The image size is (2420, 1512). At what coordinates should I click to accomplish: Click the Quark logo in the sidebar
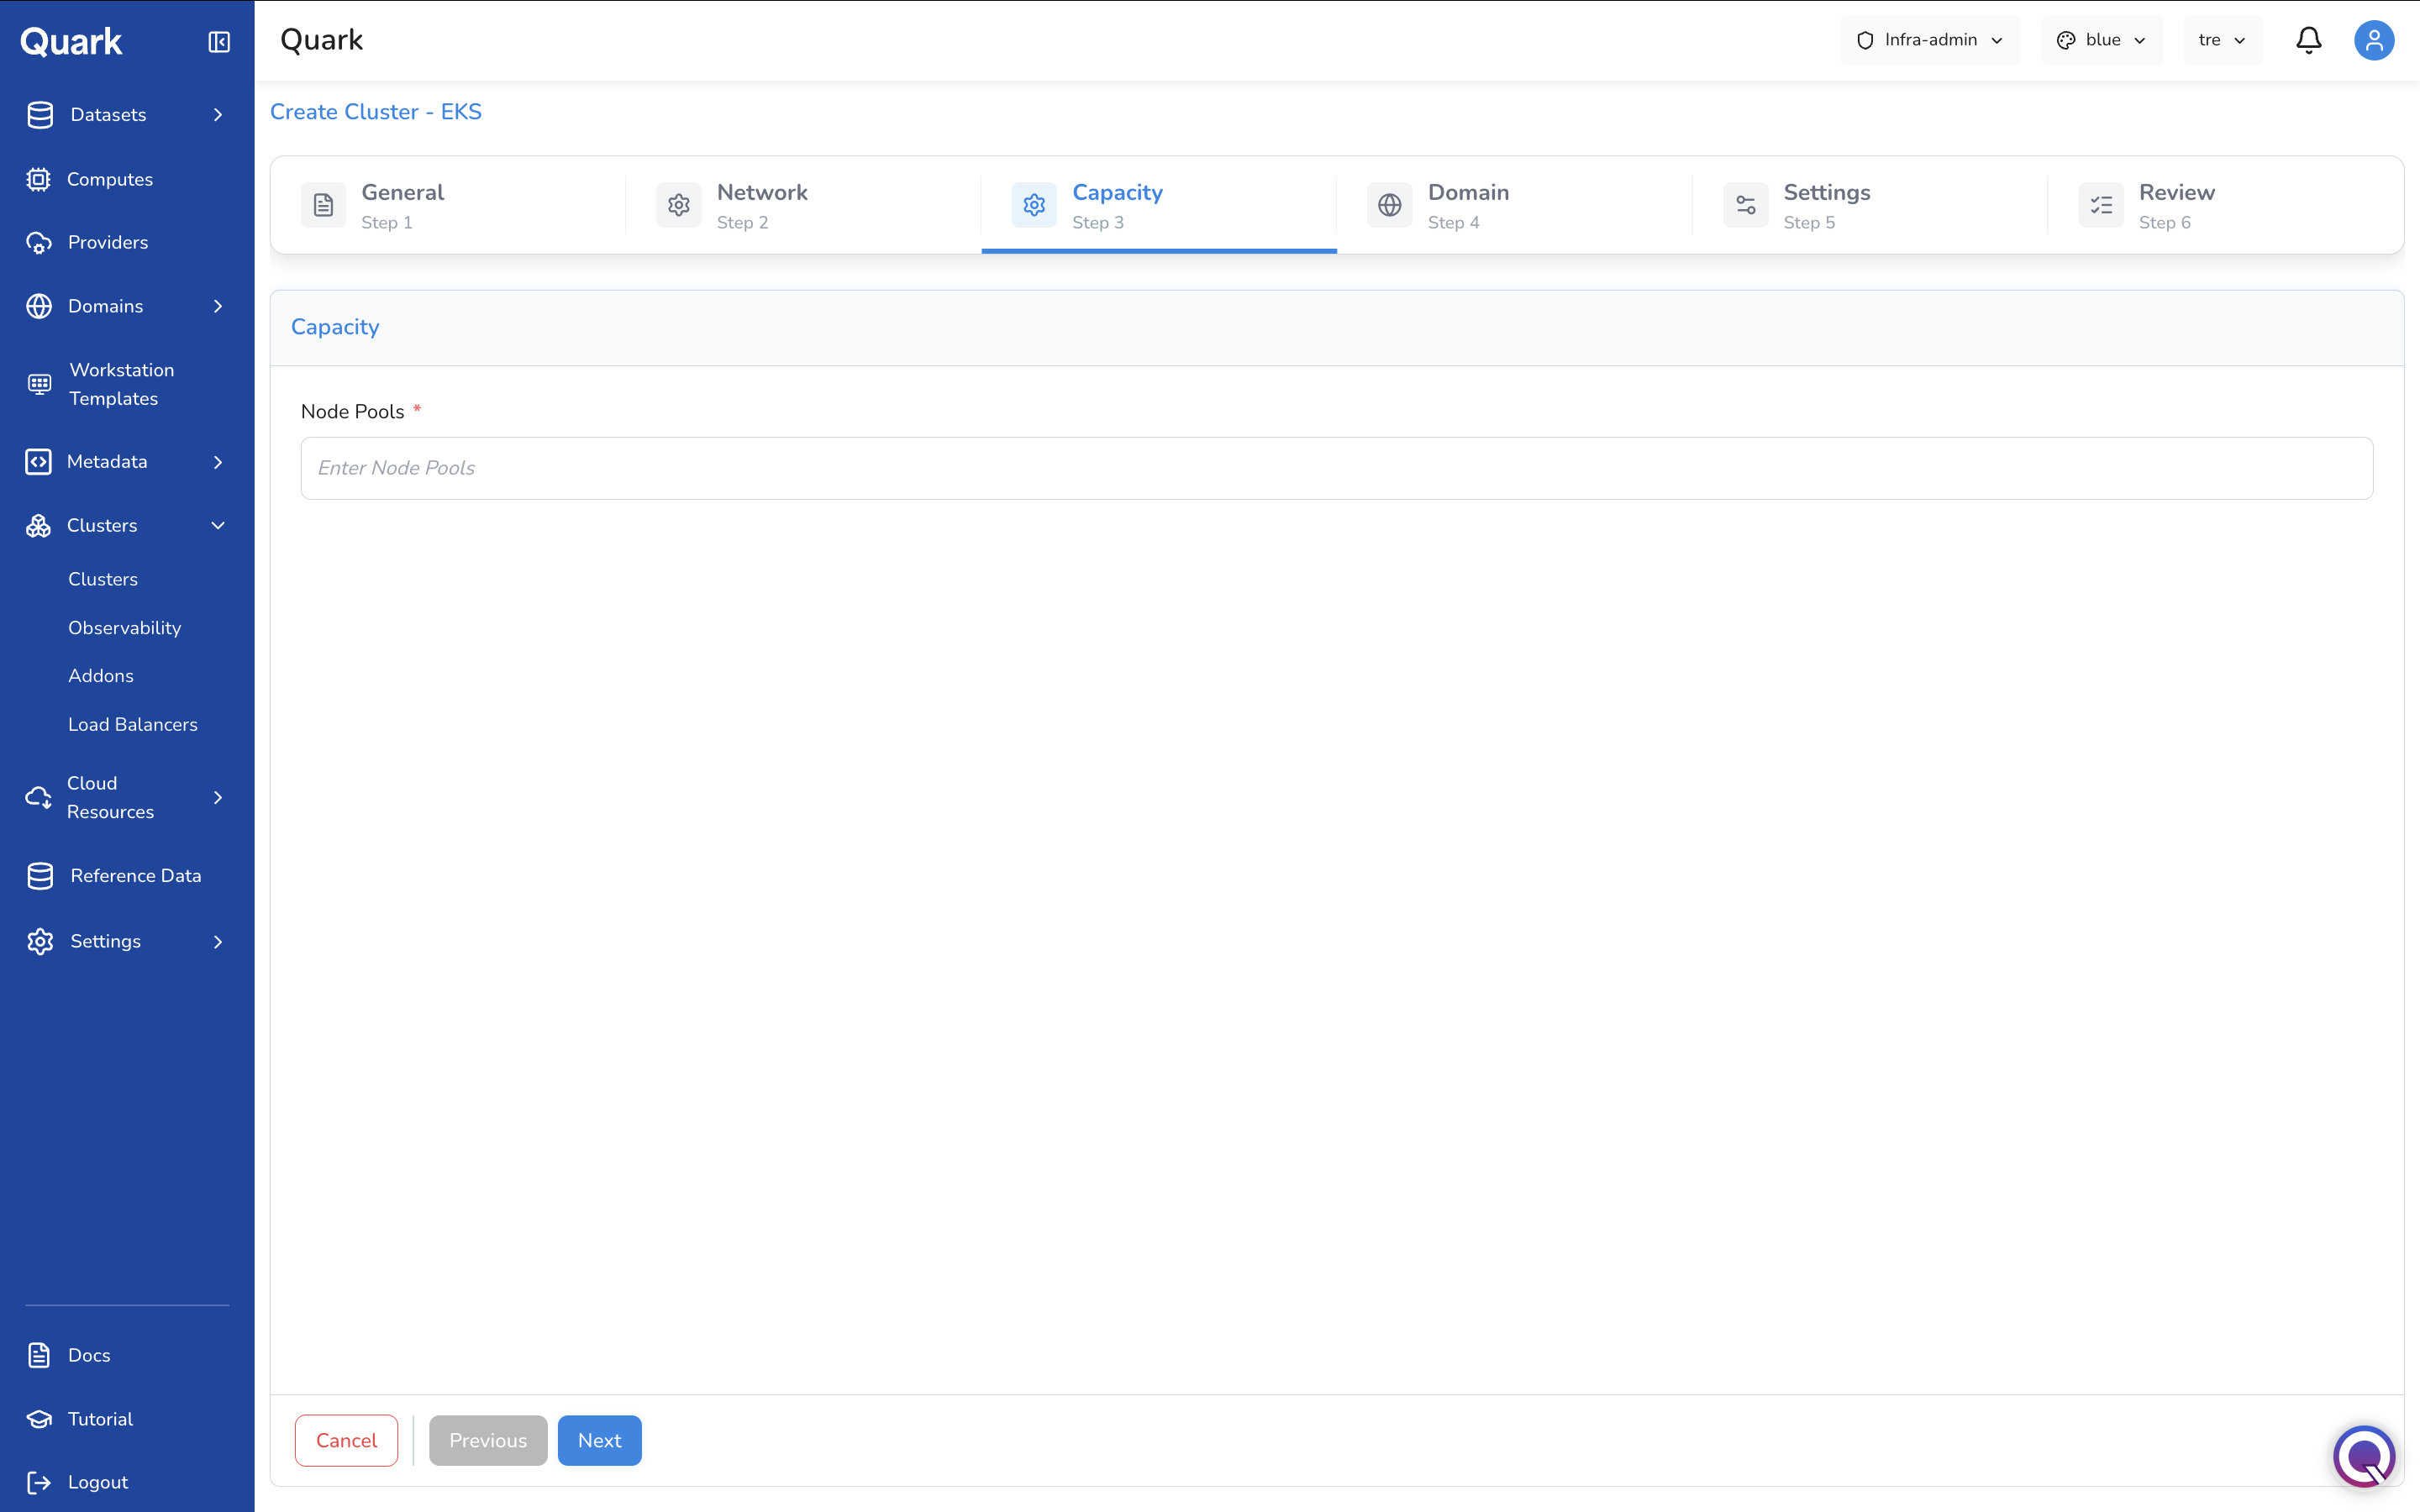coord(71,42)
